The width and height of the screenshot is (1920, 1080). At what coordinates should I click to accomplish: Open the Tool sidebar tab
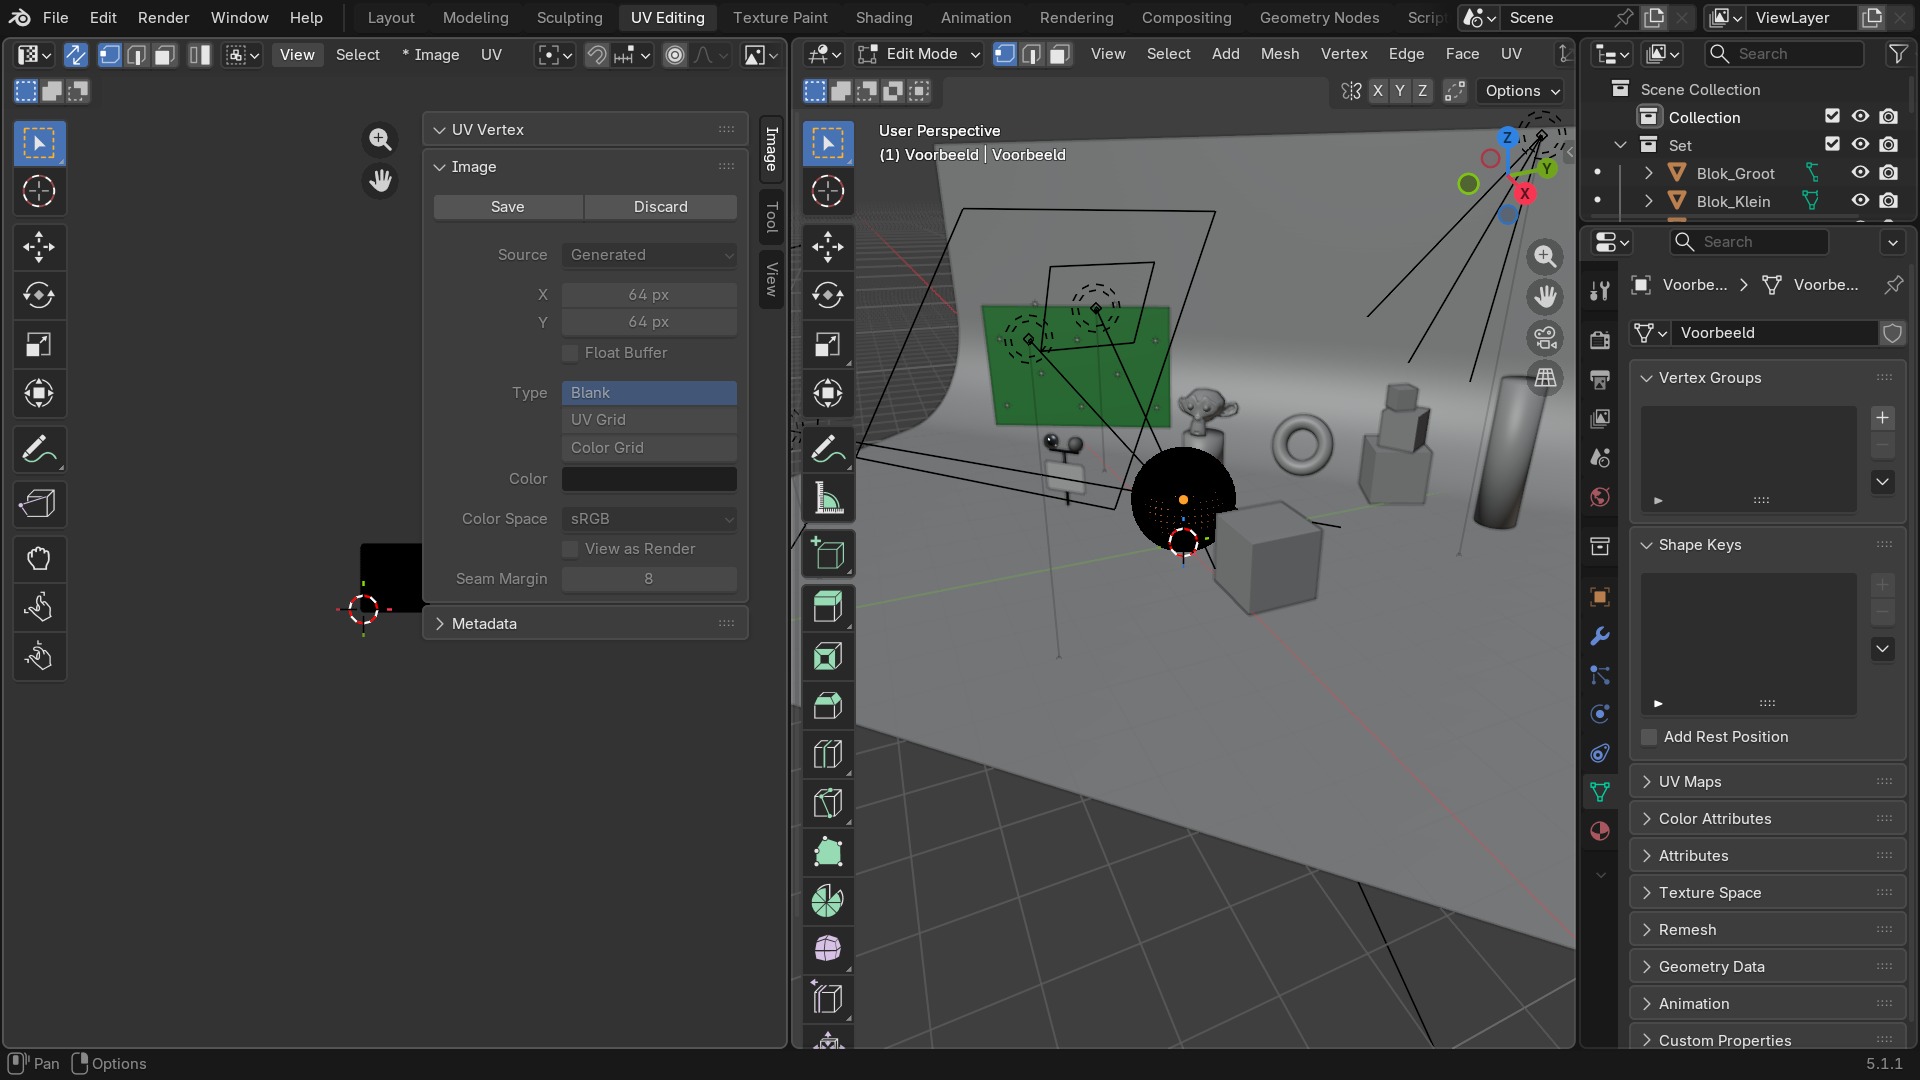pyautogui.click(x=771, y=216)
